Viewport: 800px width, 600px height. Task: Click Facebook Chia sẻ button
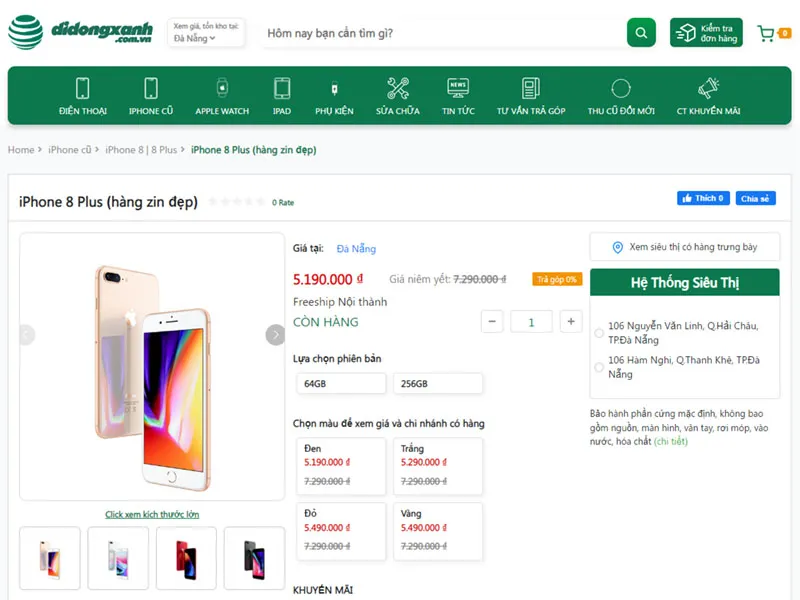click(755, 198)
